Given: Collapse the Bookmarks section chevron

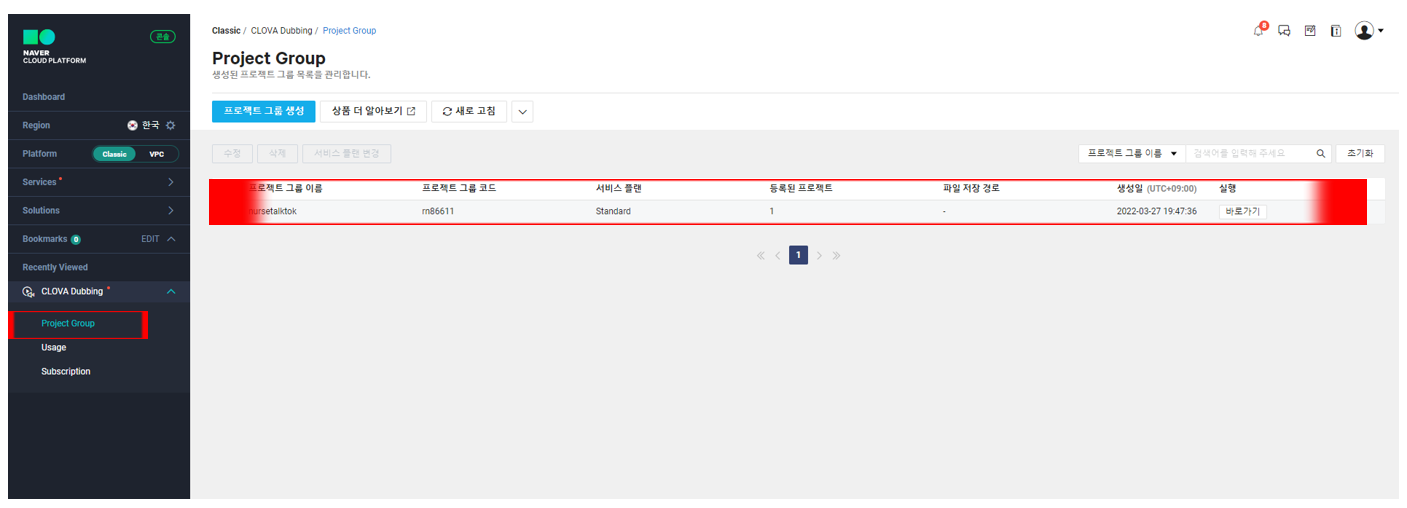Looking at the screenshot, I should coord(171,239).
